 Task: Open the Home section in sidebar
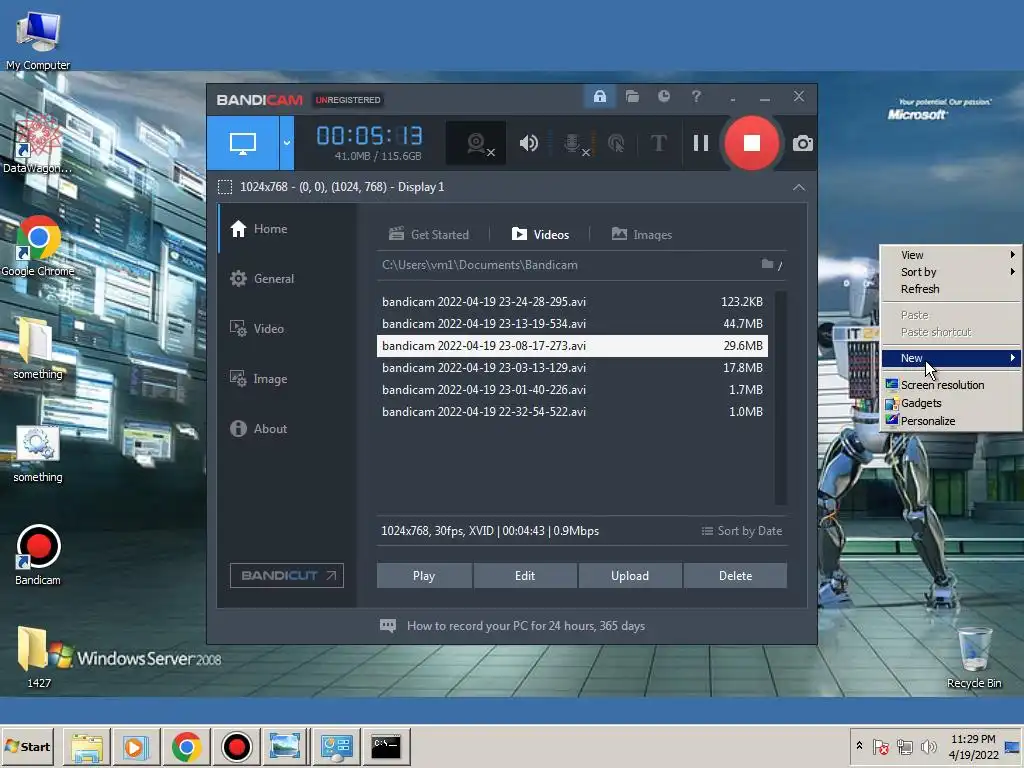tap(287, 229)
